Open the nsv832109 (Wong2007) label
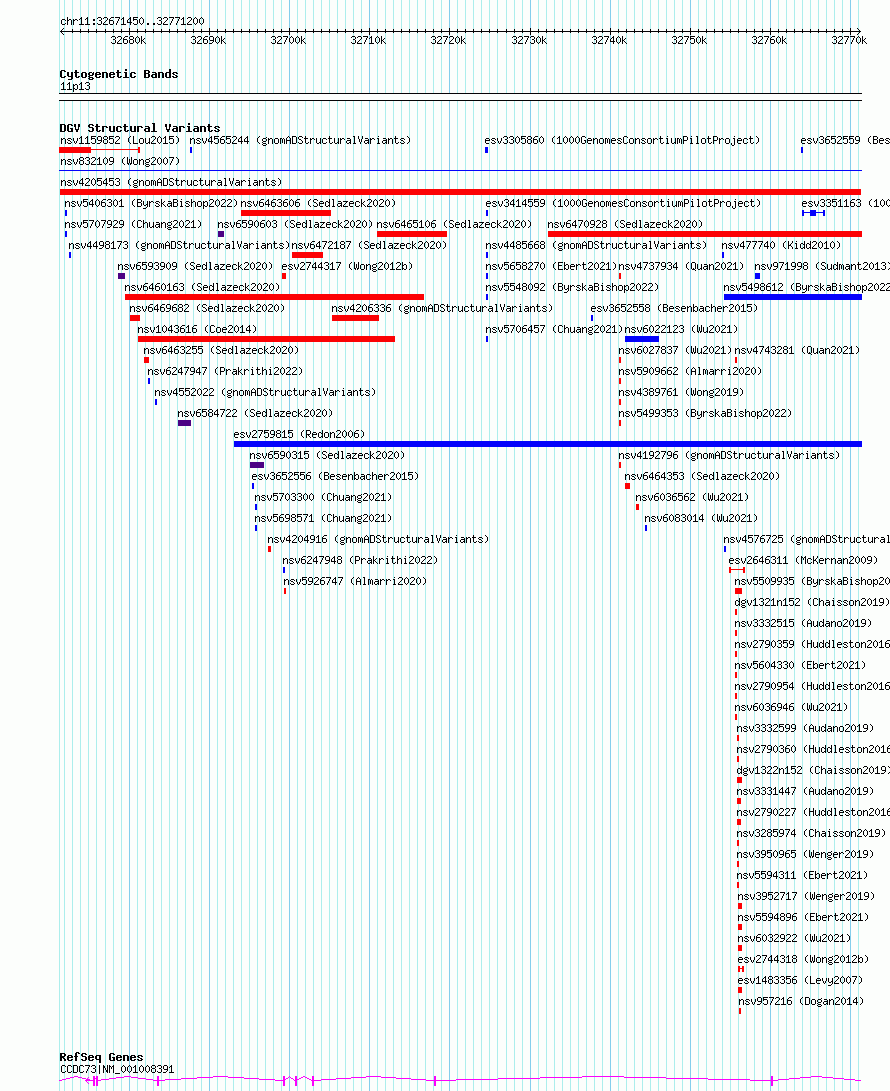The height and width of the screenshot is (1091, 890). coord(120,161)
